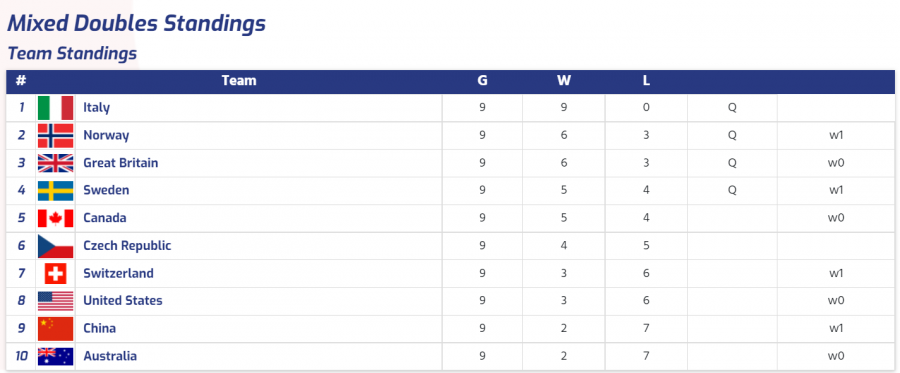Click the Team column header
The height and width of the screenshot is (373, 900).
click(x=239, y=81)
